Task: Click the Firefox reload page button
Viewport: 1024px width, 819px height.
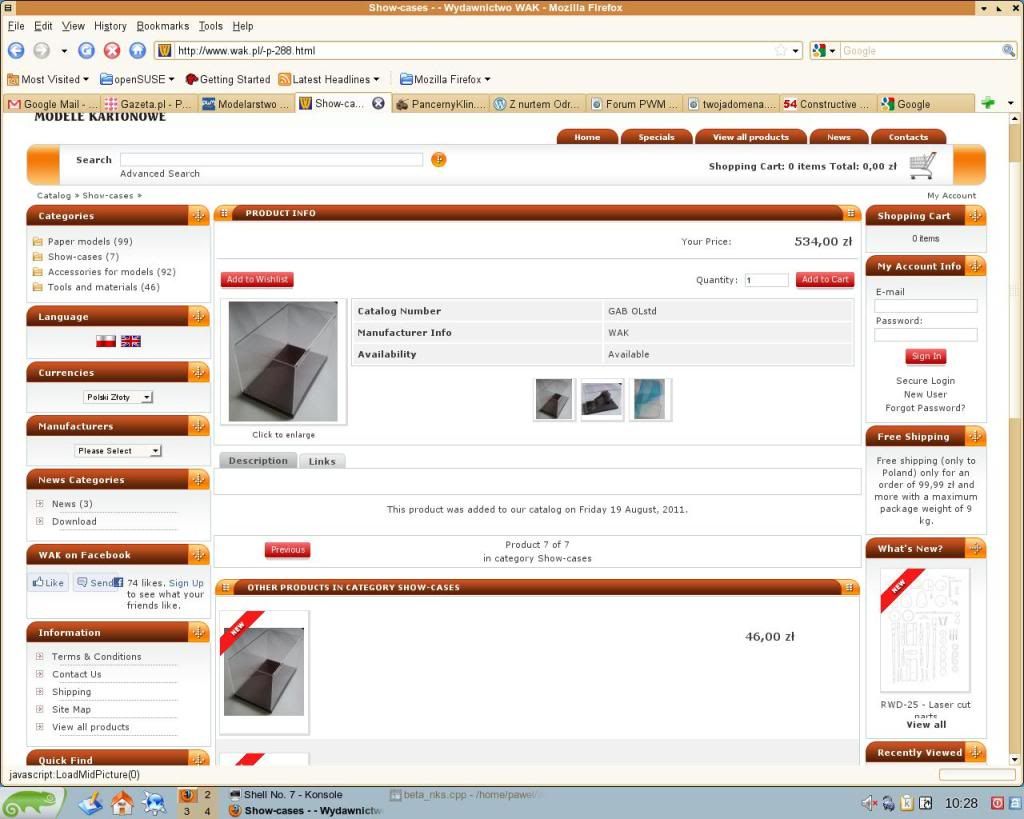Action: coord(87,50)
